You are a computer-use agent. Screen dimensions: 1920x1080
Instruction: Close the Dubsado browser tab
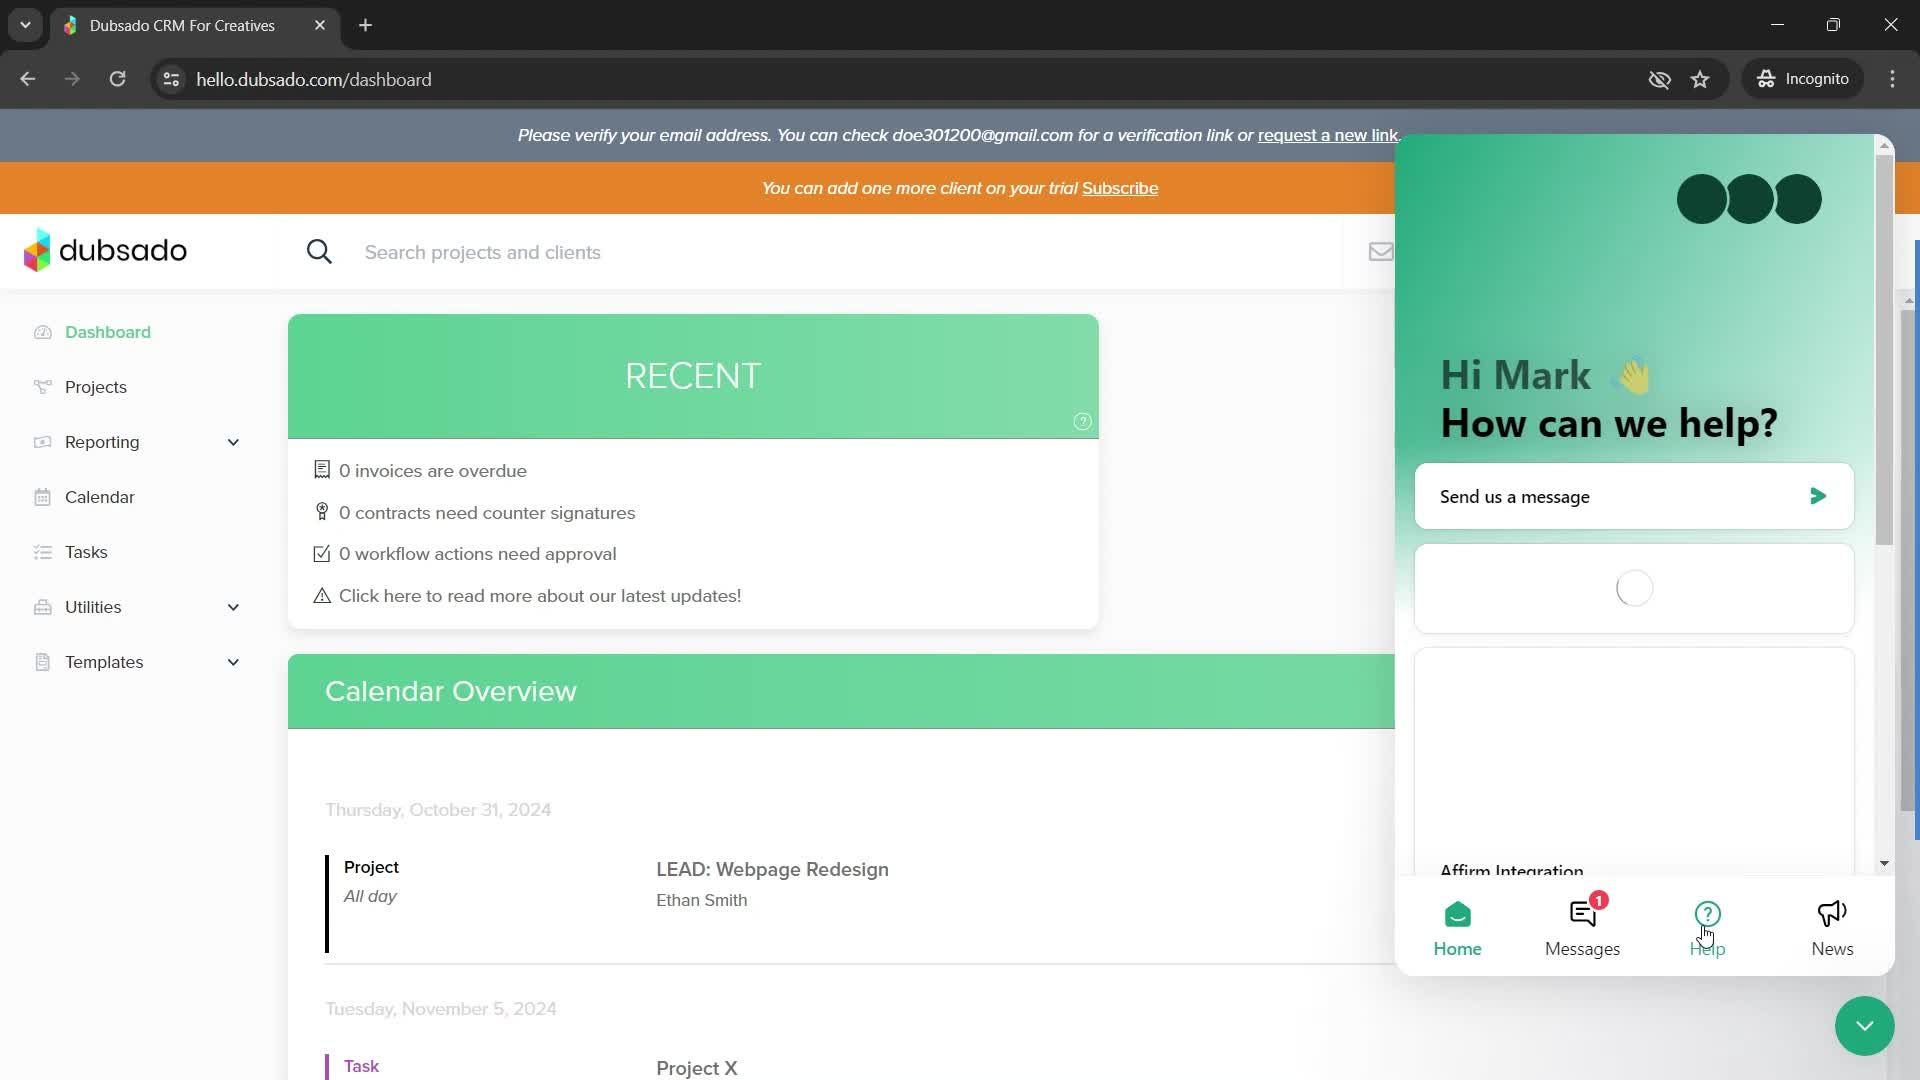tap(320, 25)
